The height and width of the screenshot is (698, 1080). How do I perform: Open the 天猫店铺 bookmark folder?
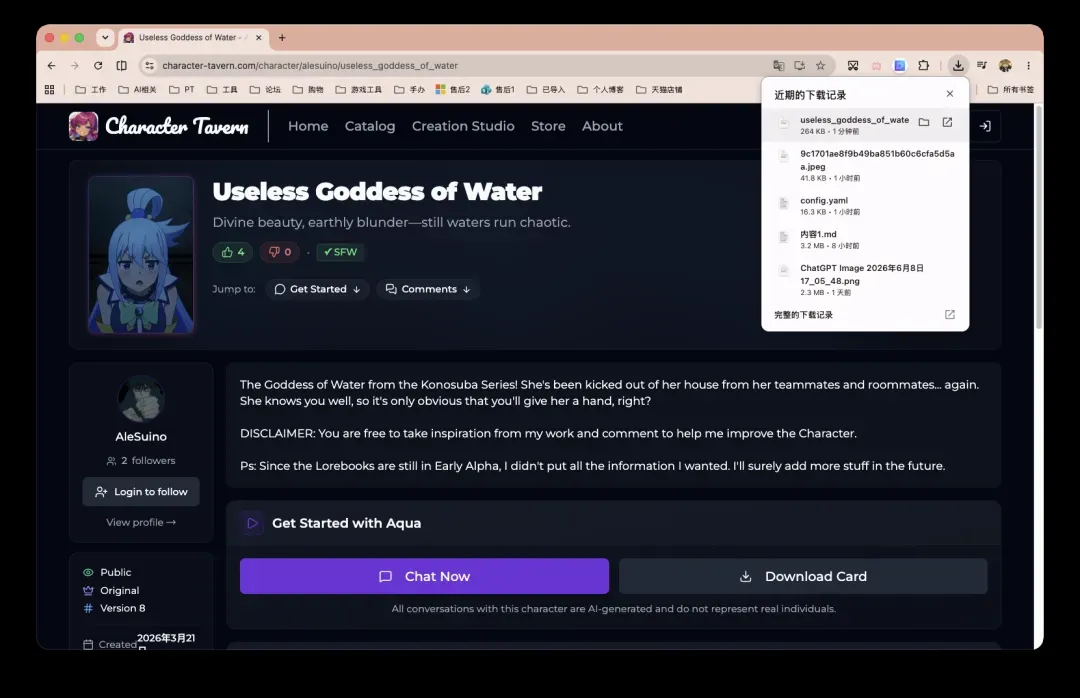[x=659, y=90]
